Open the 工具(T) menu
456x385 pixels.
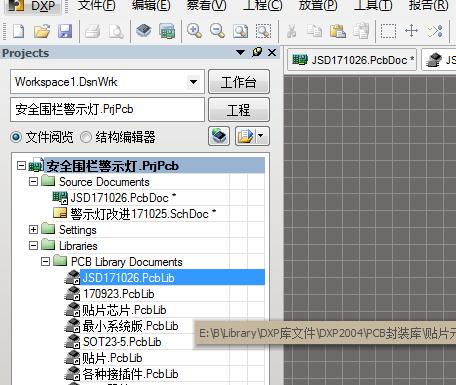click(373, 5)
